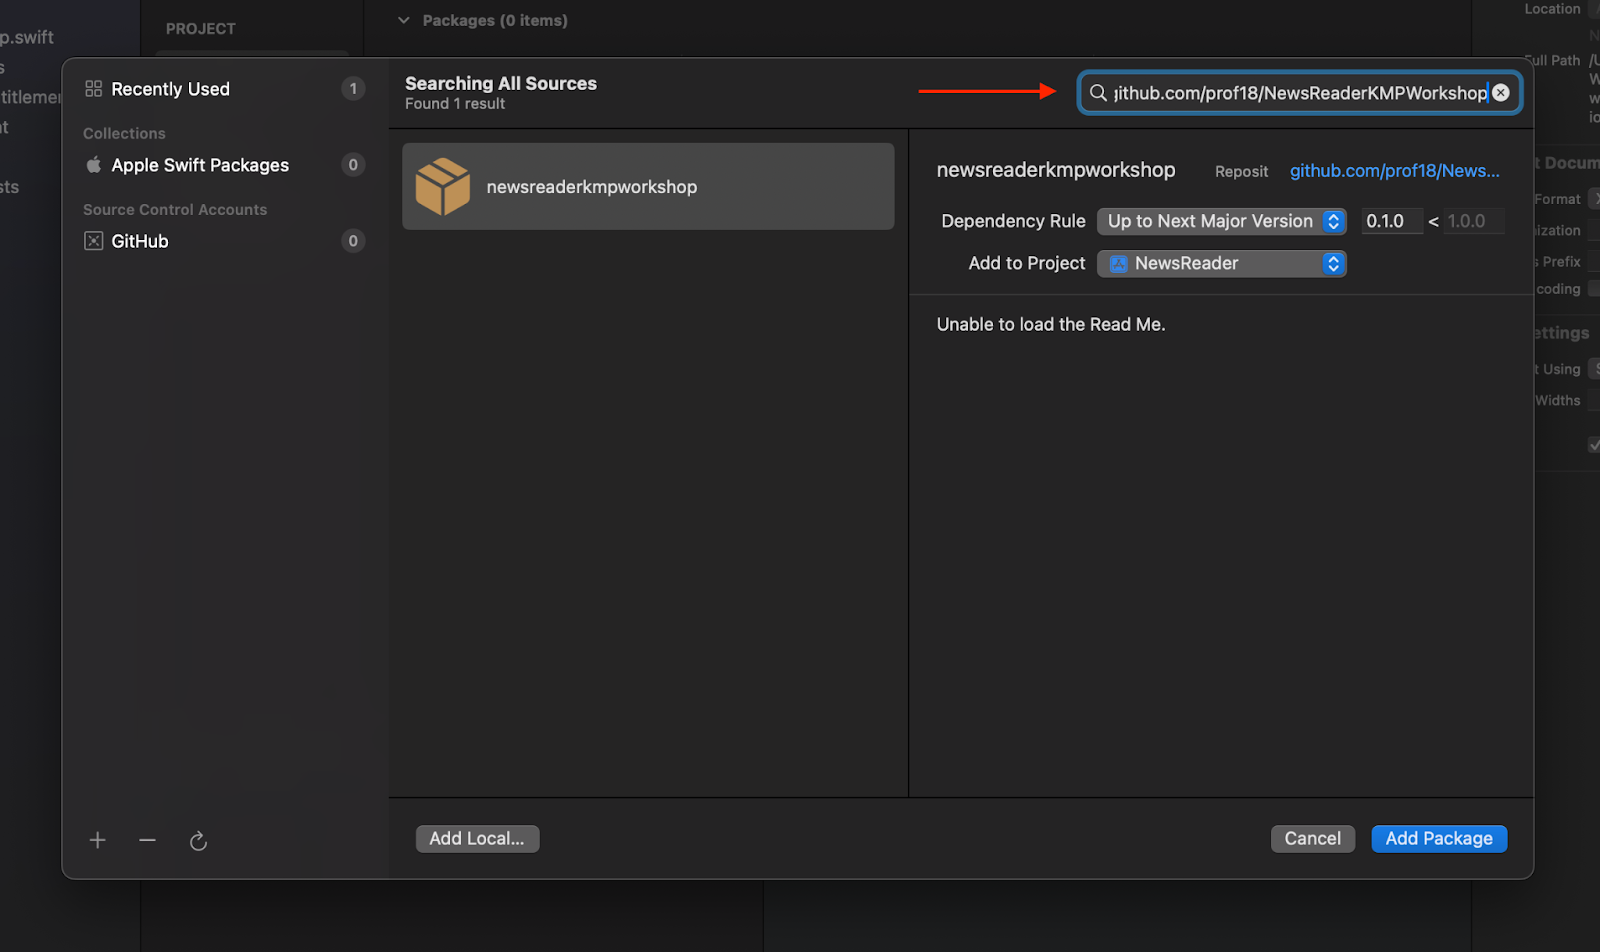The width and height of the screenshot is (1600, 952).
Task: Click the Add Package button
Action: (x=1439, y=839)
